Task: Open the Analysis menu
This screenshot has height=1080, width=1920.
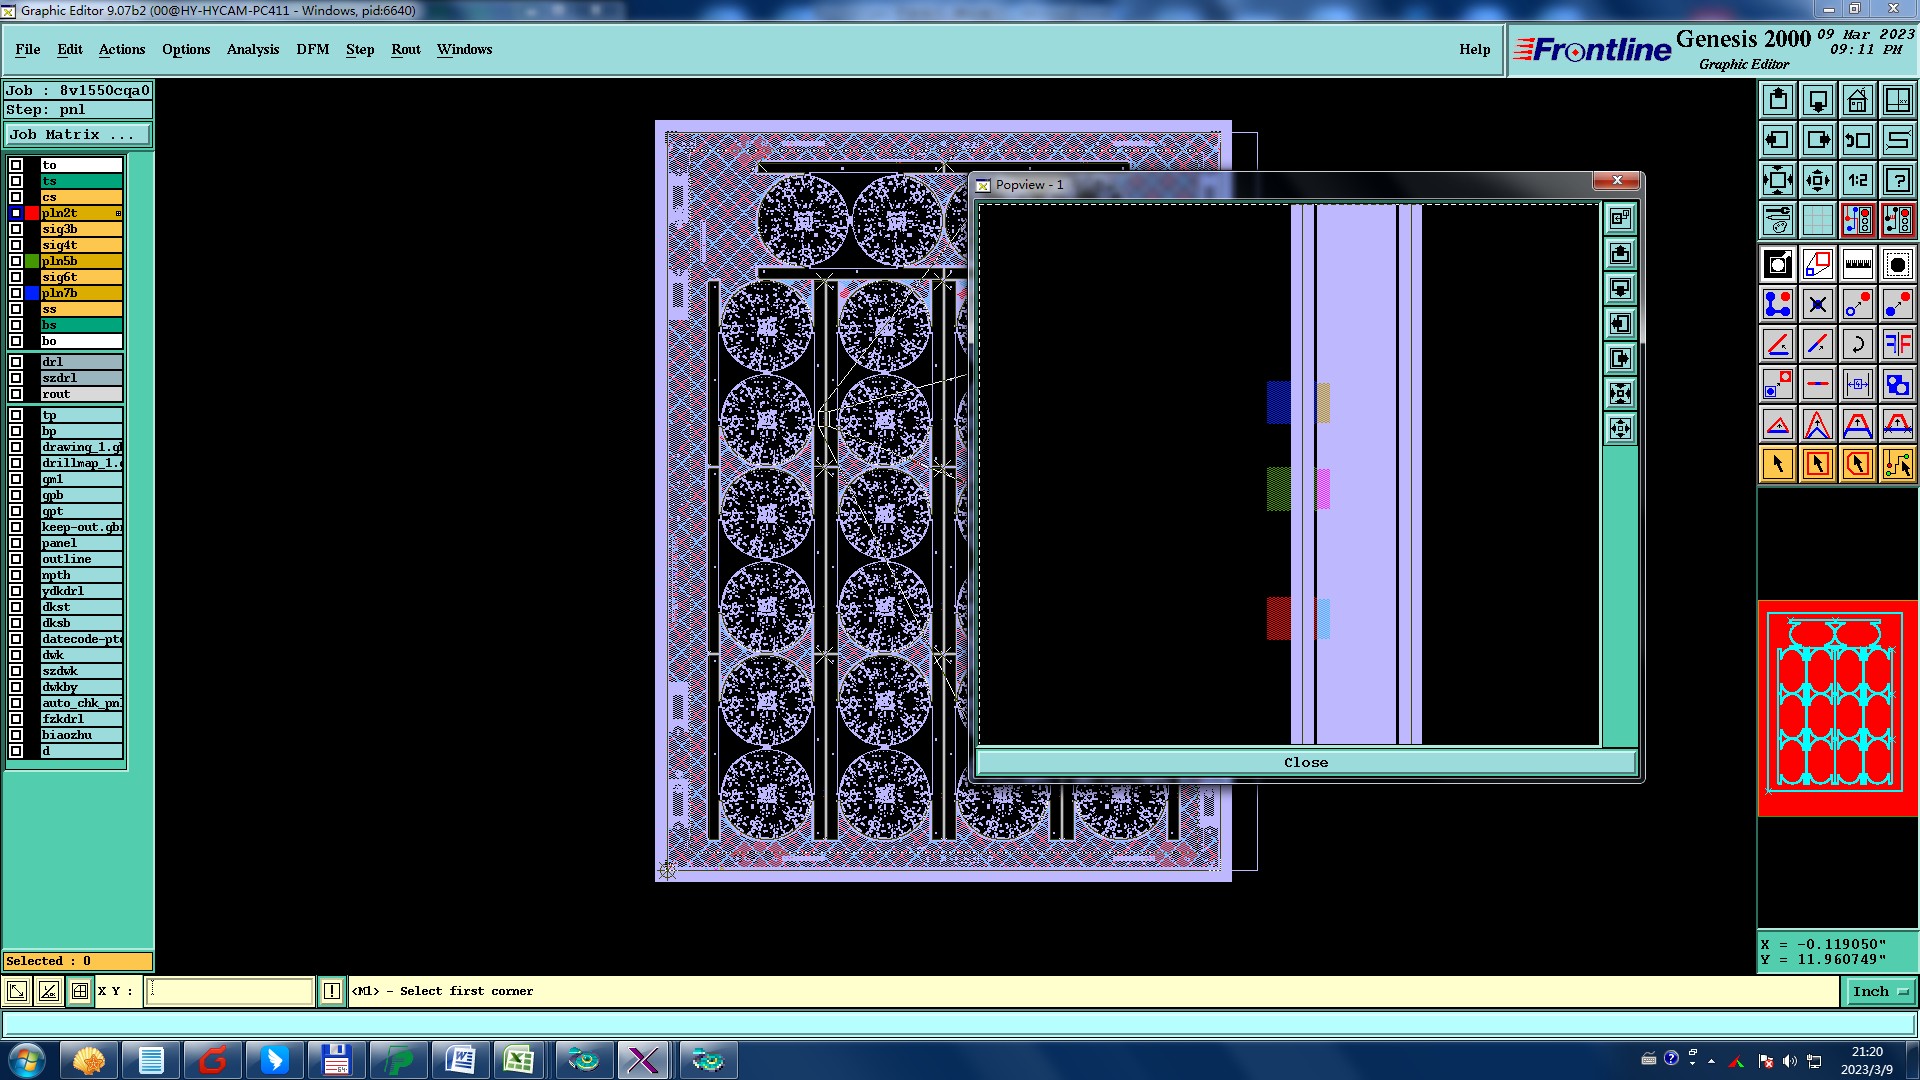Action: click(252, 49)
